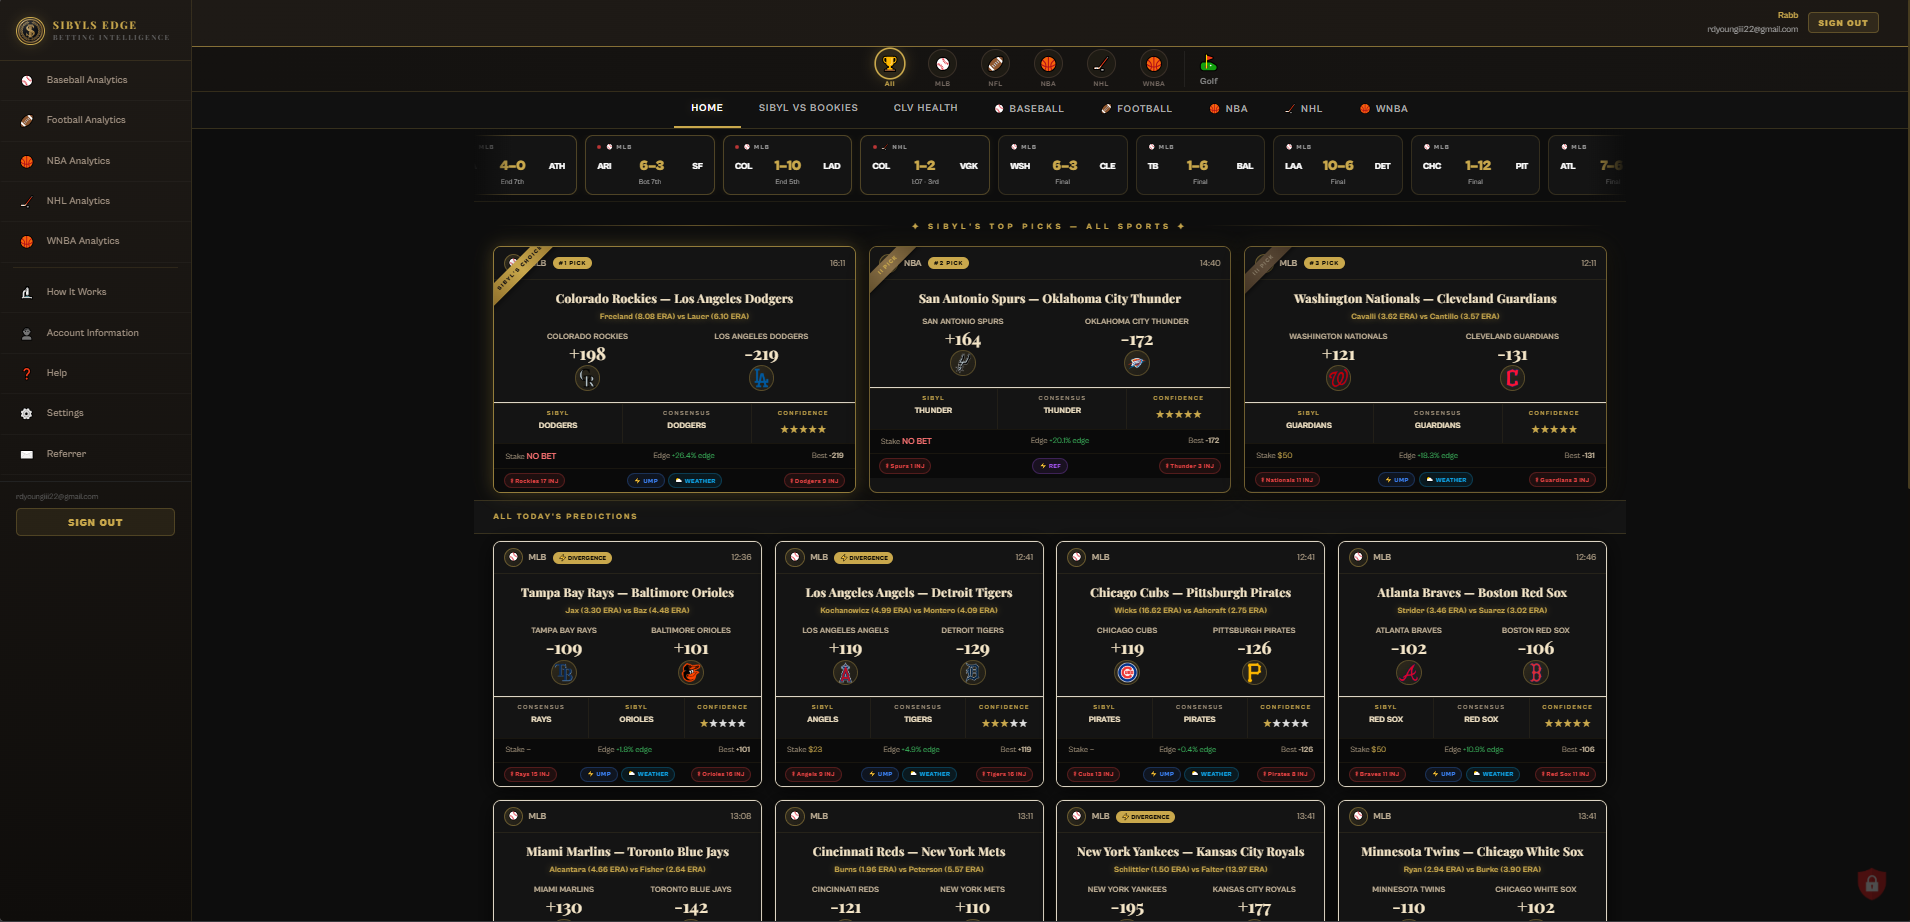
Task: Switch to the CLV Health tab
Action: pos(926,108)
